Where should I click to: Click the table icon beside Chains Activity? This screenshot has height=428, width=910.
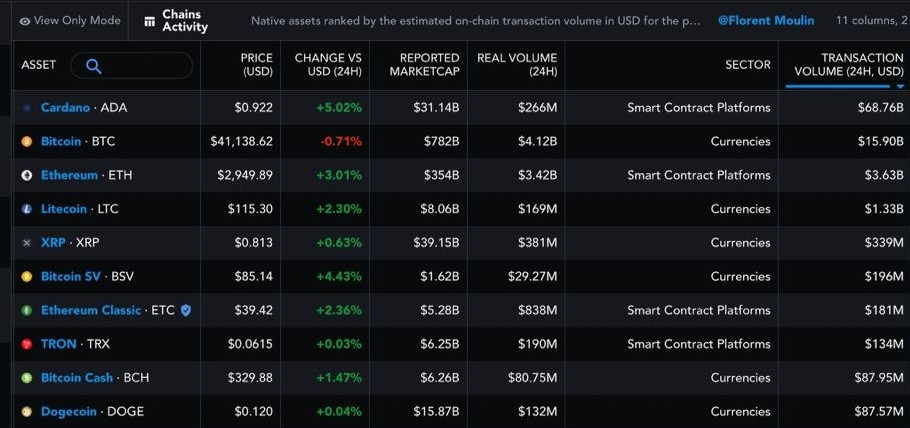(150, 21)
